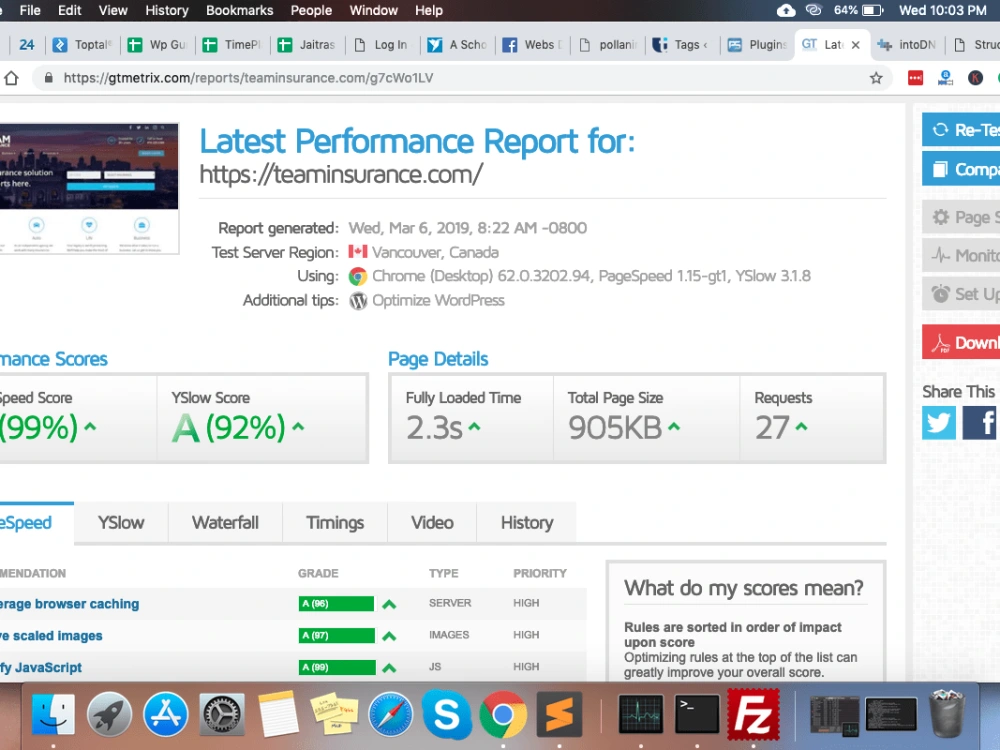This screenshot has width=1000, height=750.
Task: Switch to A Scho browser tab
Action: (x=457, y=45)
